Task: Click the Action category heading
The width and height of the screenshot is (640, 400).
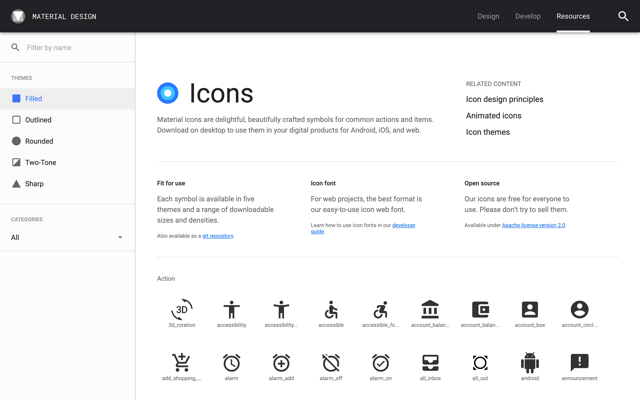Action: click(166, 278)
